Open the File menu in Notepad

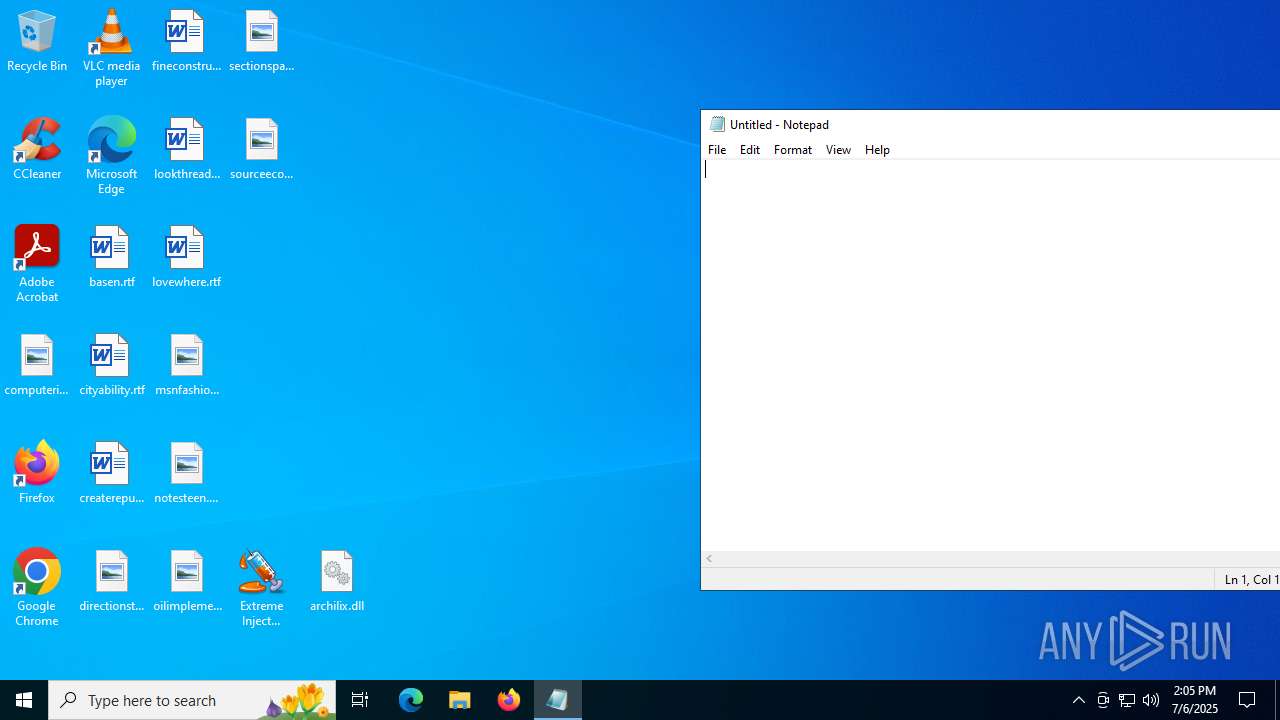[x=717, y=150]
